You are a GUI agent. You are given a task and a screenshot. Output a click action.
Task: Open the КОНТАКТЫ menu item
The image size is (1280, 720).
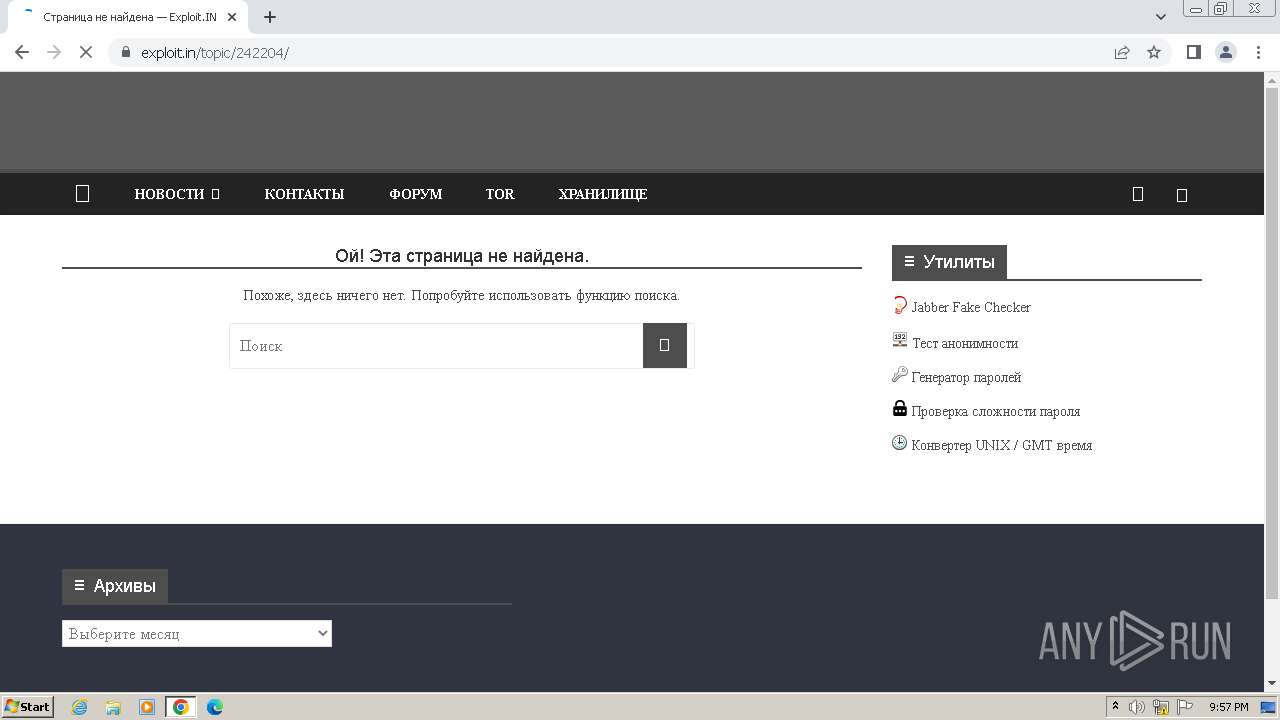(304, 194)
